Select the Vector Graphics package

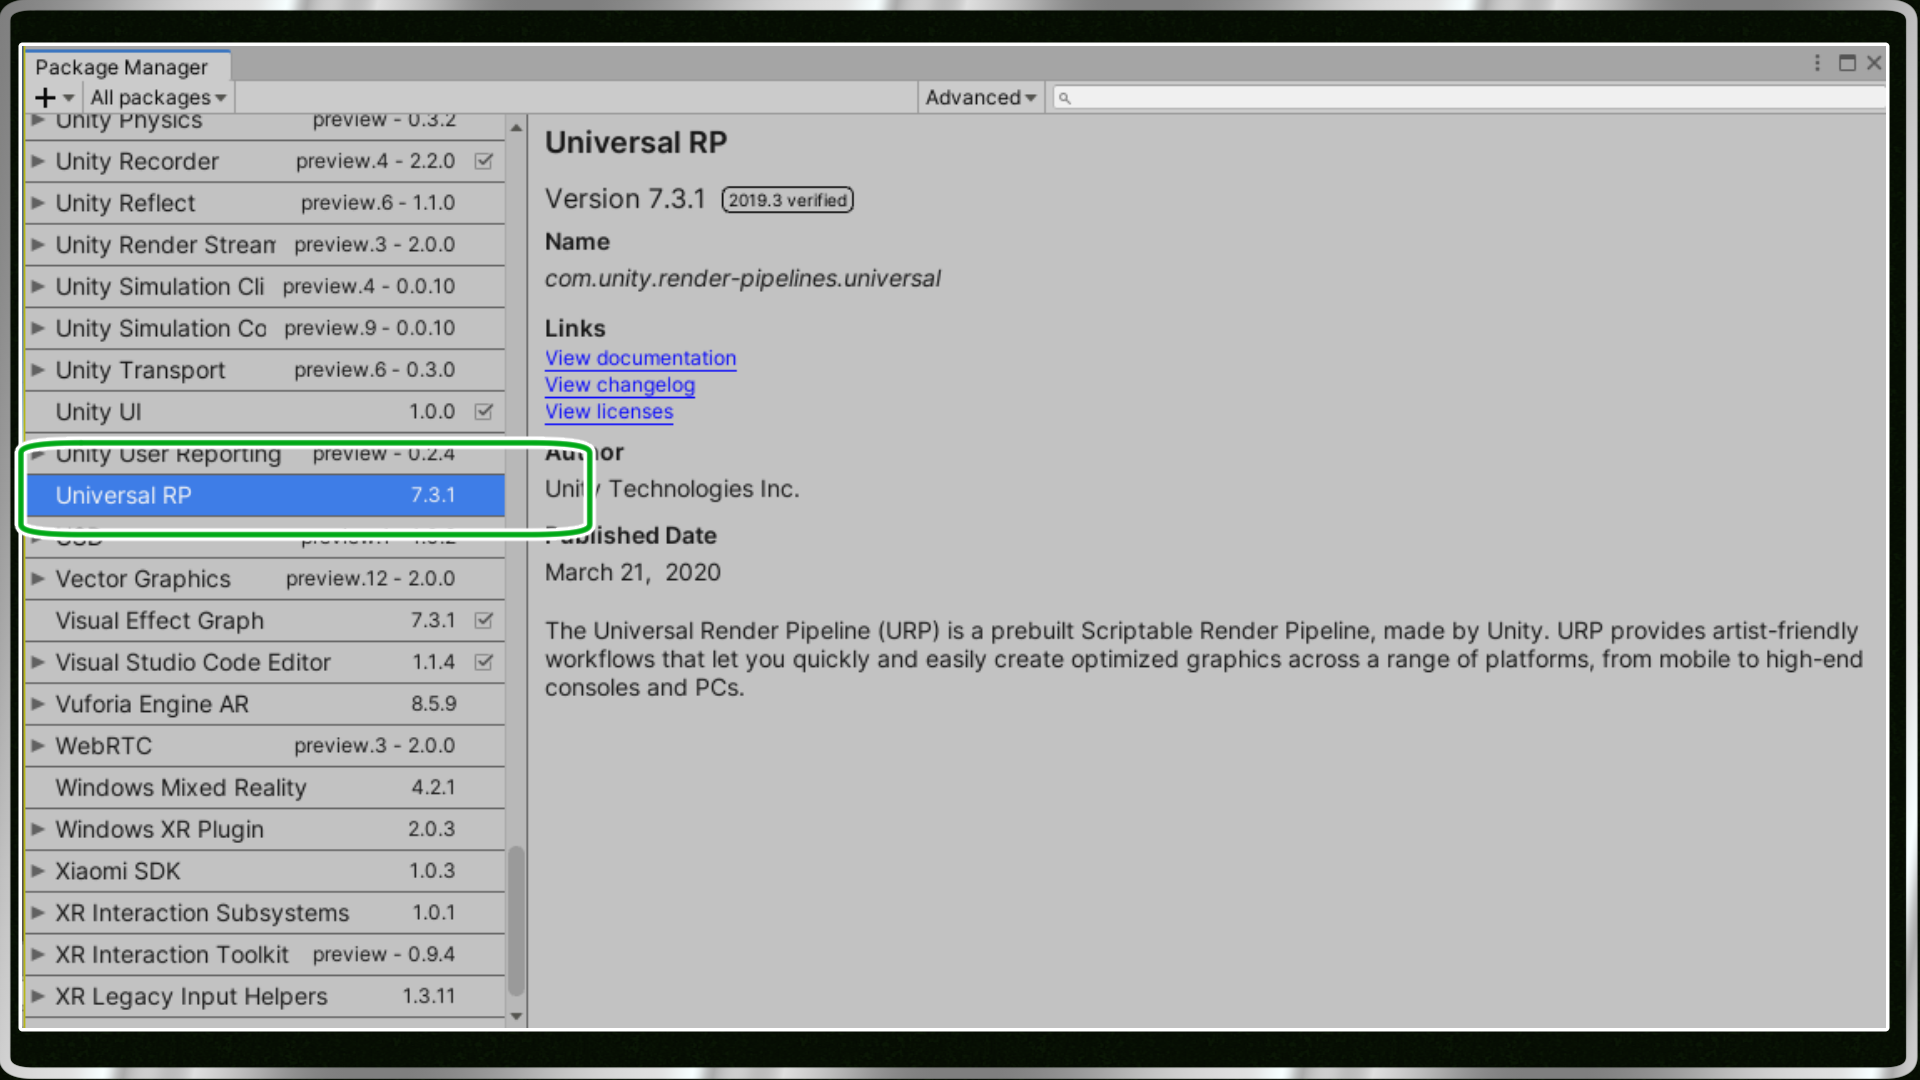(265, 579)
